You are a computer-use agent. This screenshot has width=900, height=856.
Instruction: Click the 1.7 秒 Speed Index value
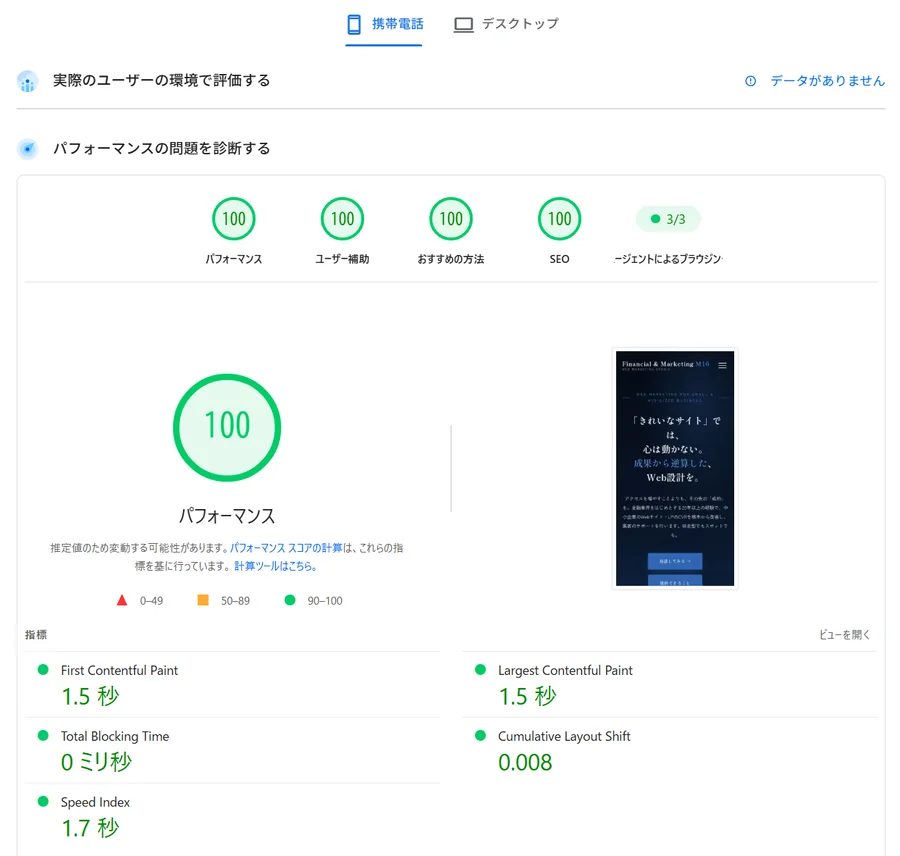(90, 828)
